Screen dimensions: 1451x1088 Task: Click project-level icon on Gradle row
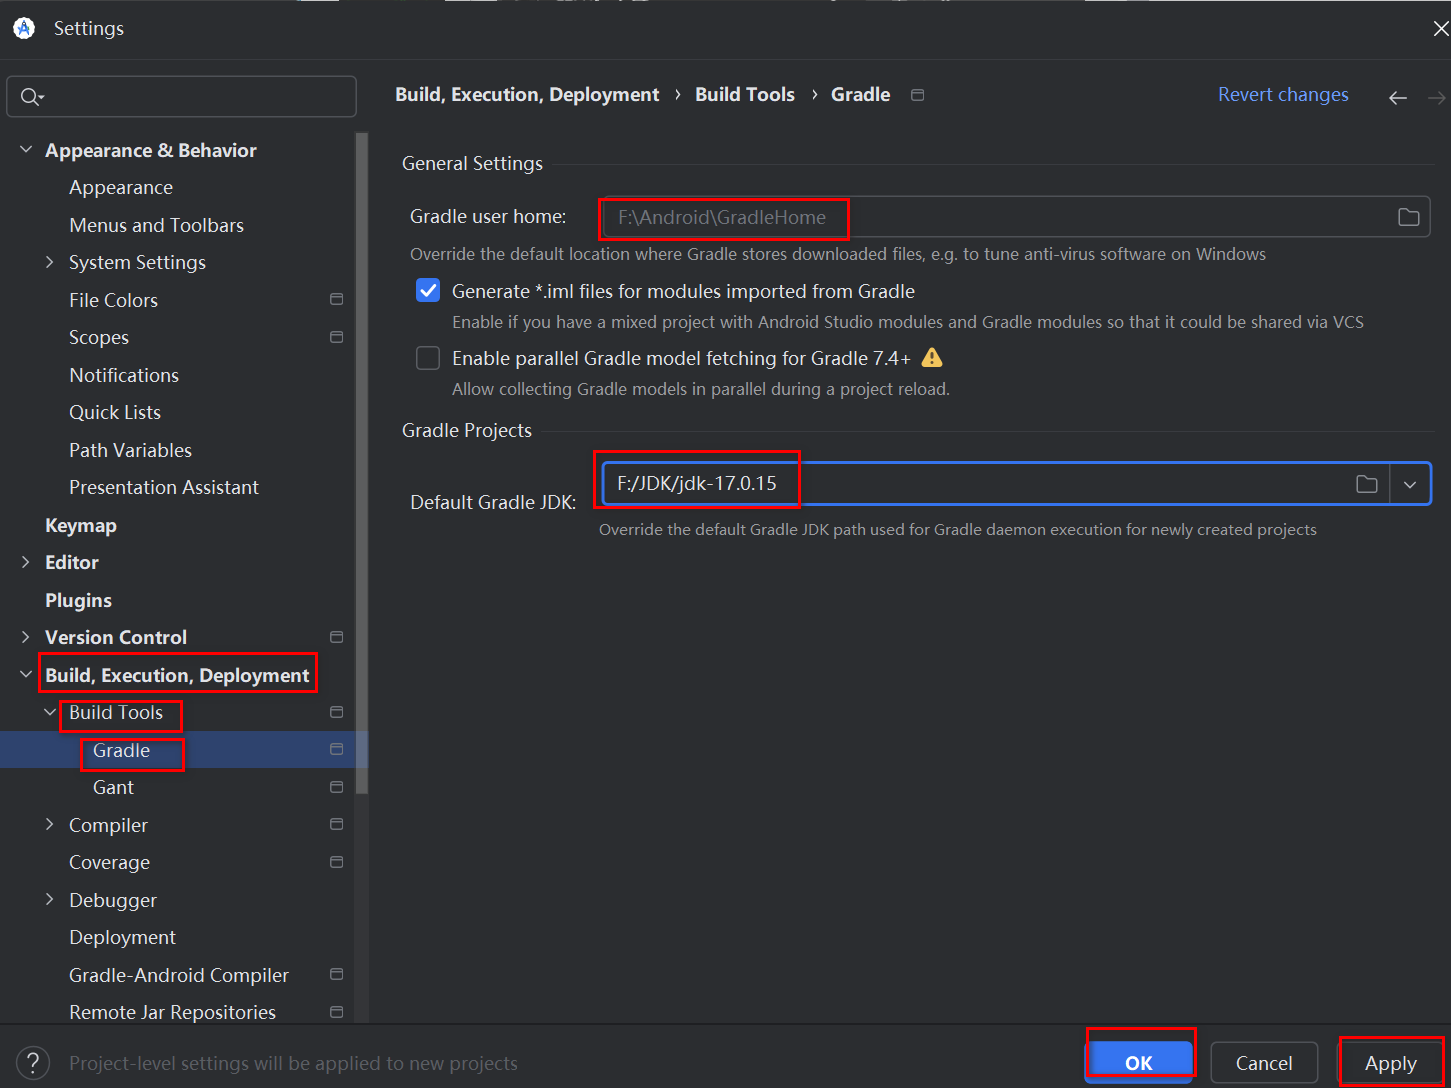(336, 749)
